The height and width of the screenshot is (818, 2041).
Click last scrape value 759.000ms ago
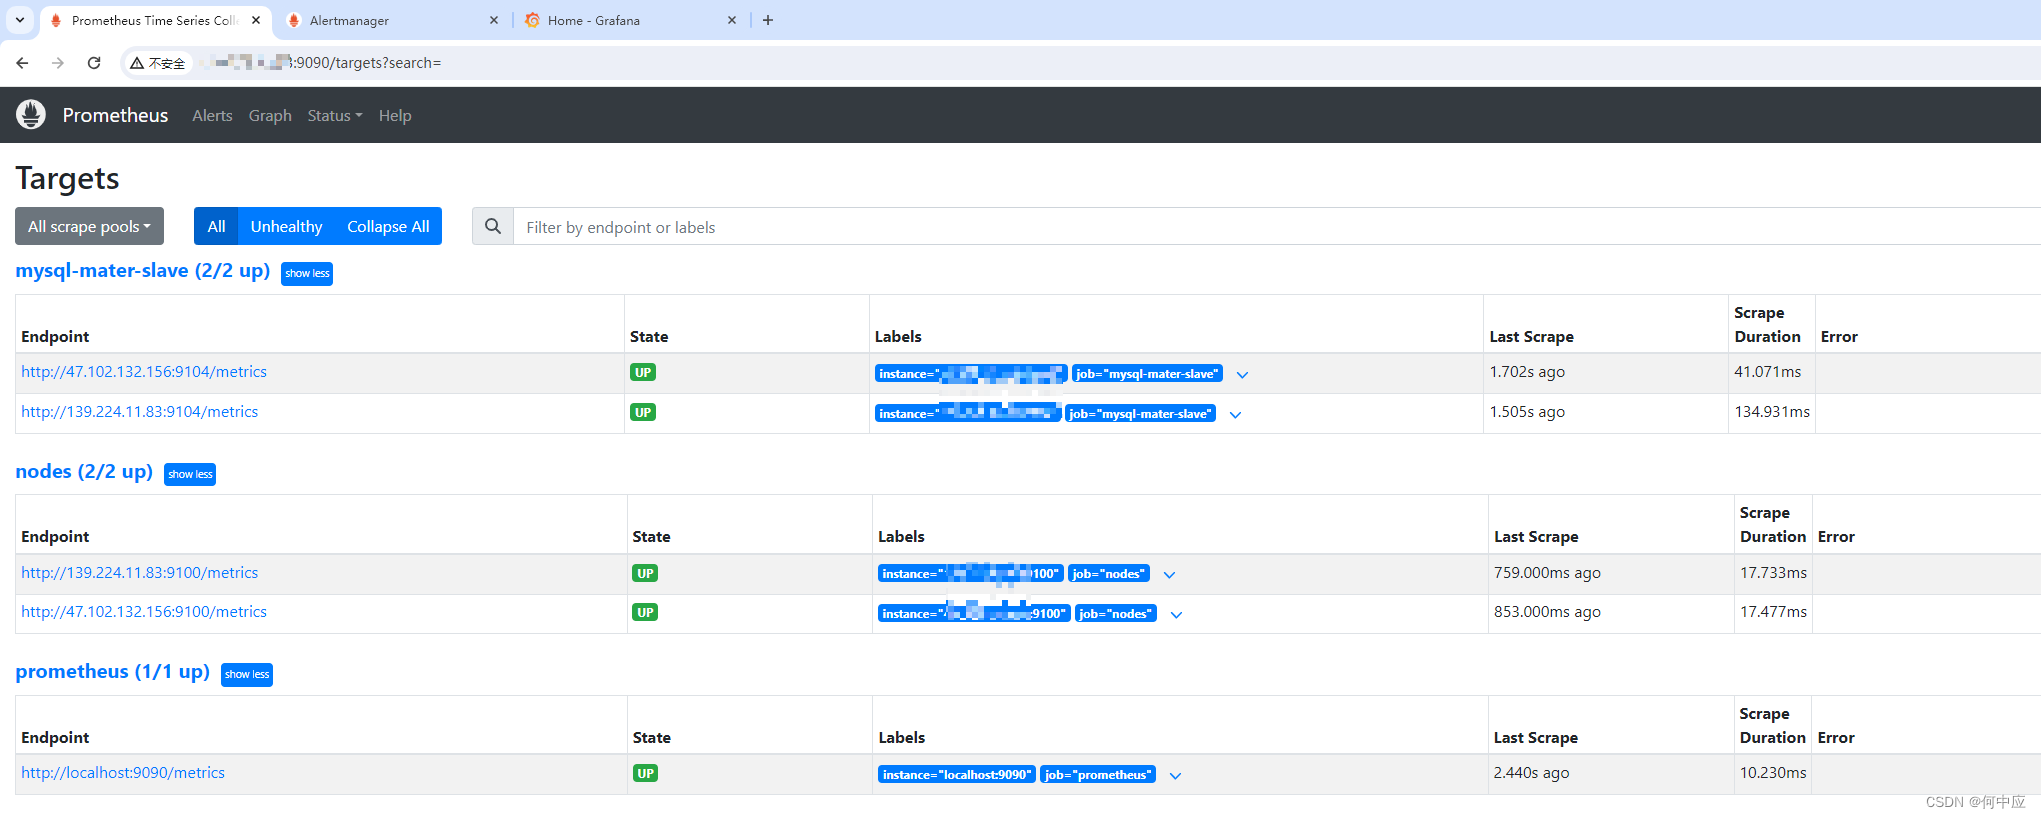pyautogui.click(x=1547, y=573)
